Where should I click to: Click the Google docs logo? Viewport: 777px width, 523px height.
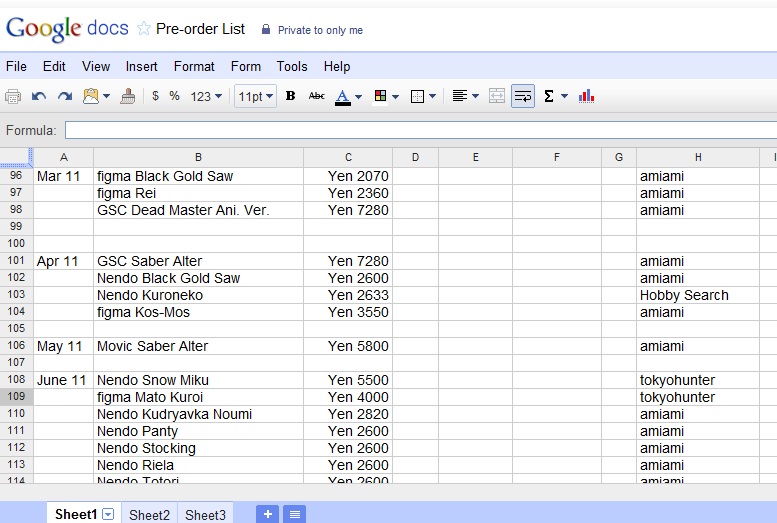click(x=67, y=29)
